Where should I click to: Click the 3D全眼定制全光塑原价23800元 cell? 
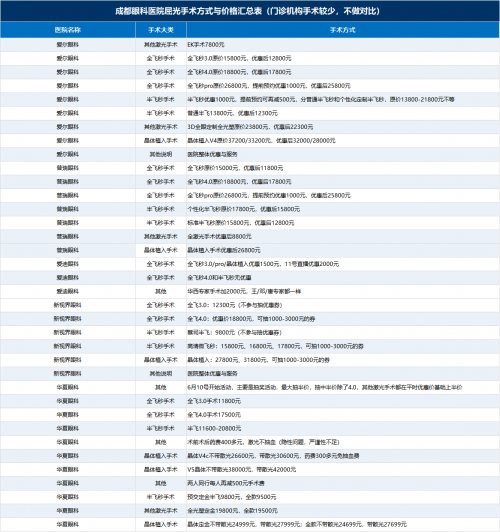[343, 127]
